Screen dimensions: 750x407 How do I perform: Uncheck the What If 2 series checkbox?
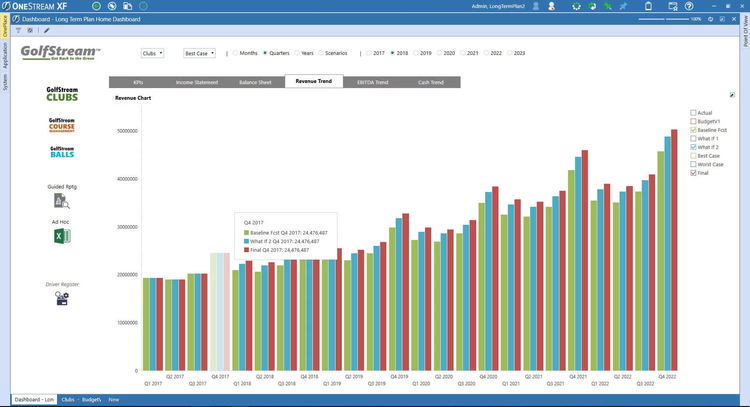coord(693,147)
